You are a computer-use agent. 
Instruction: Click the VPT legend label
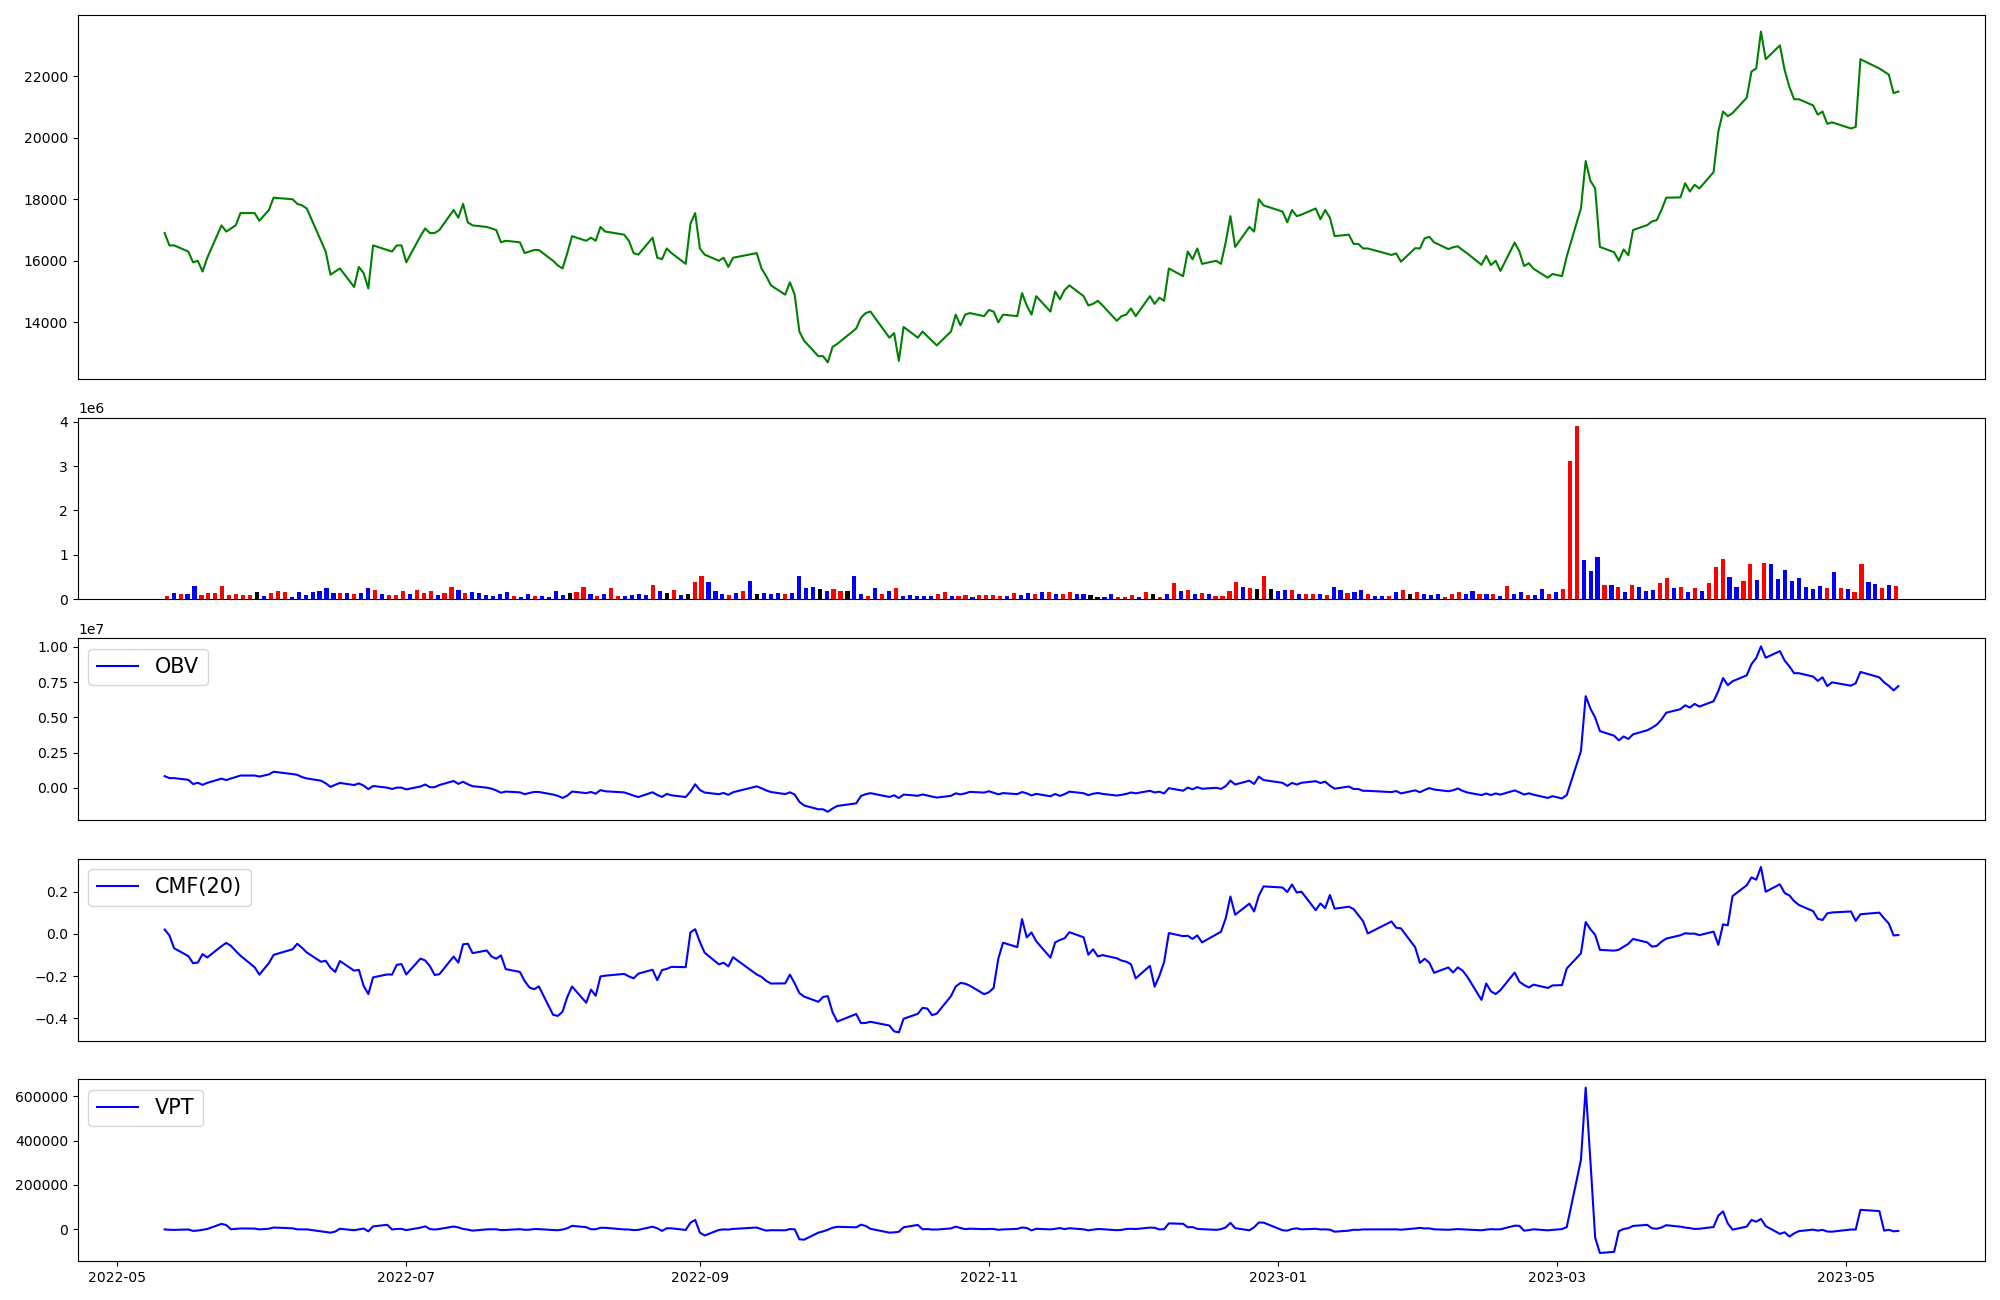pyautogui.click(x=174, y=1107)
